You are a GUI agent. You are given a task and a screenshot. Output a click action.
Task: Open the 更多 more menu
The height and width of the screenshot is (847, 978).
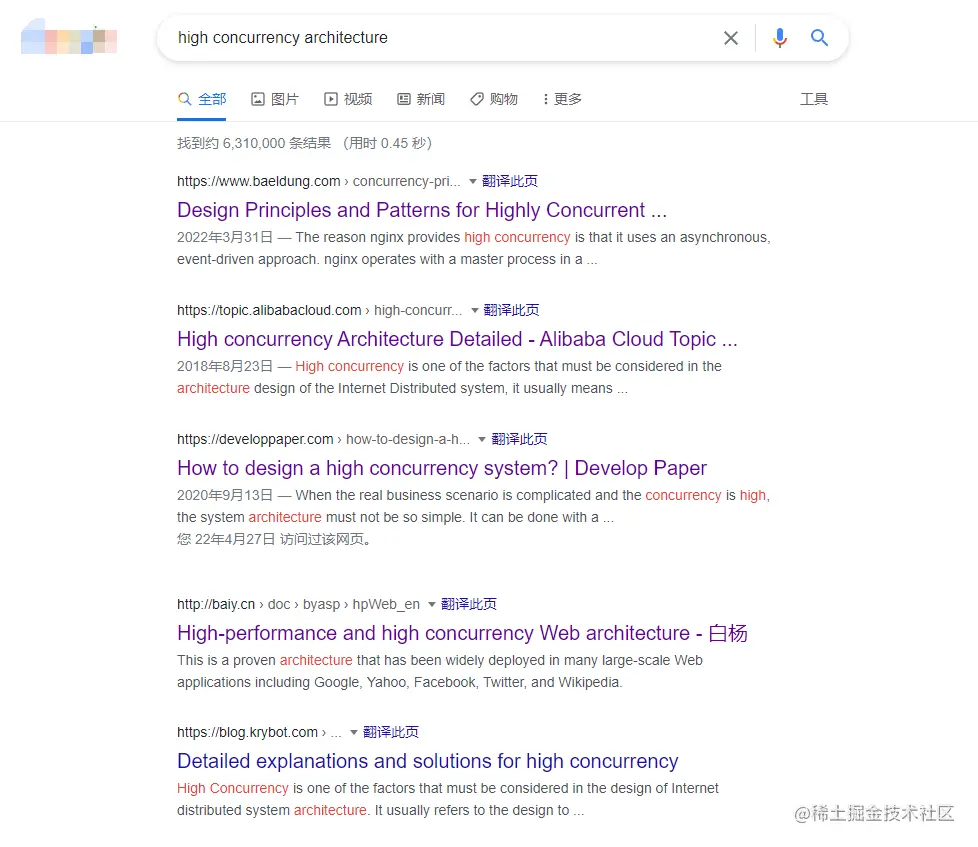(x=563, y=99)
